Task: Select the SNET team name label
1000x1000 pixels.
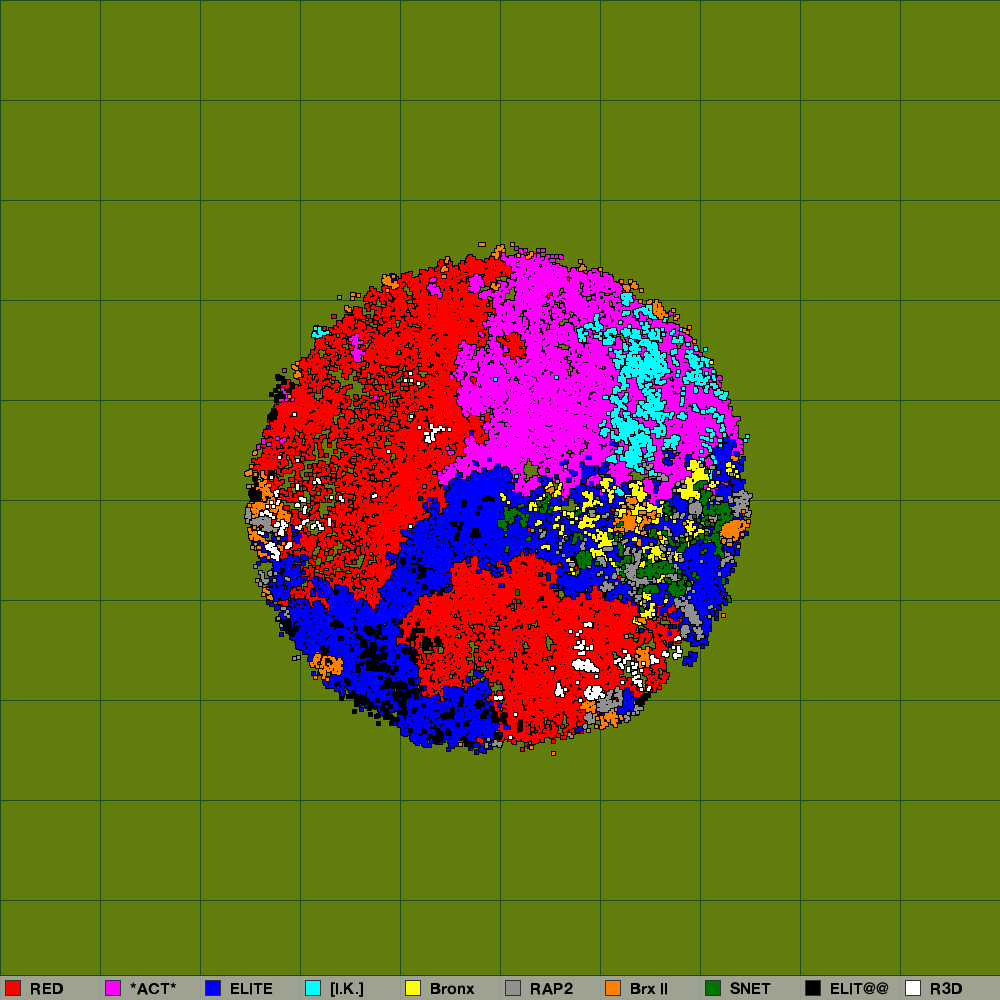Action: (750, 989)
